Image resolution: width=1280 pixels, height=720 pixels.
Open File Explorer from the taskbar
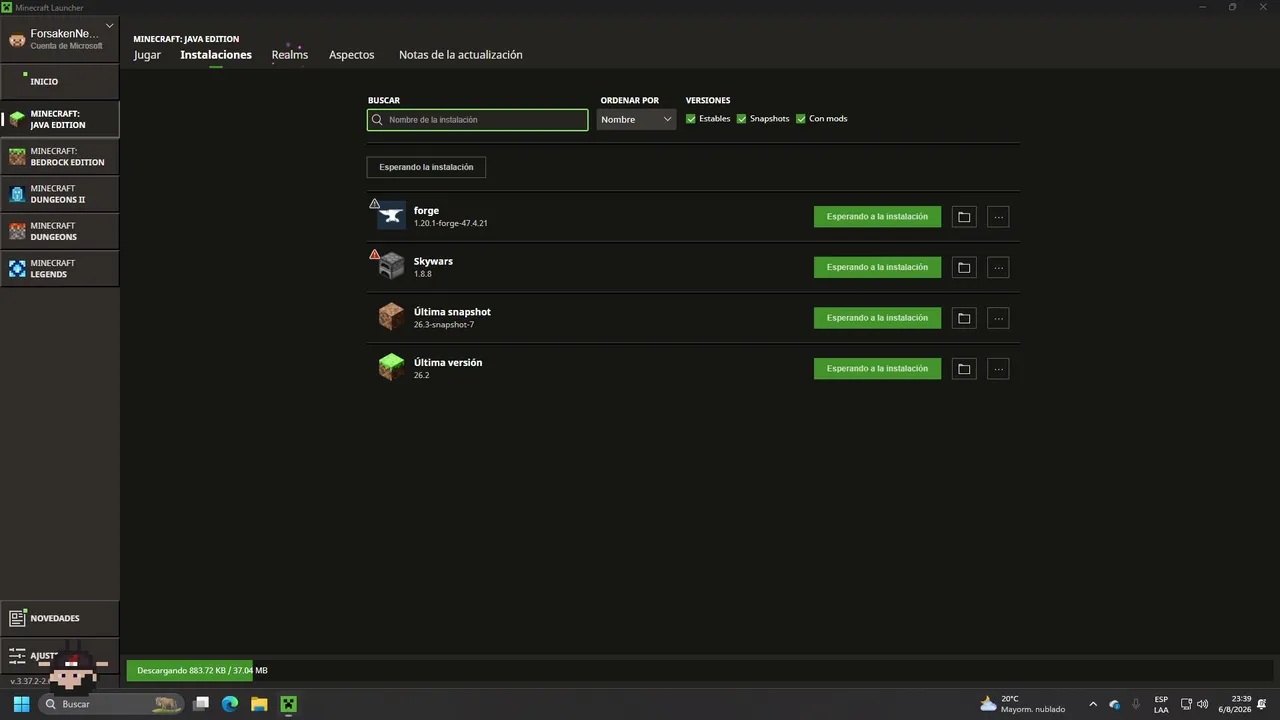[259, 704]
